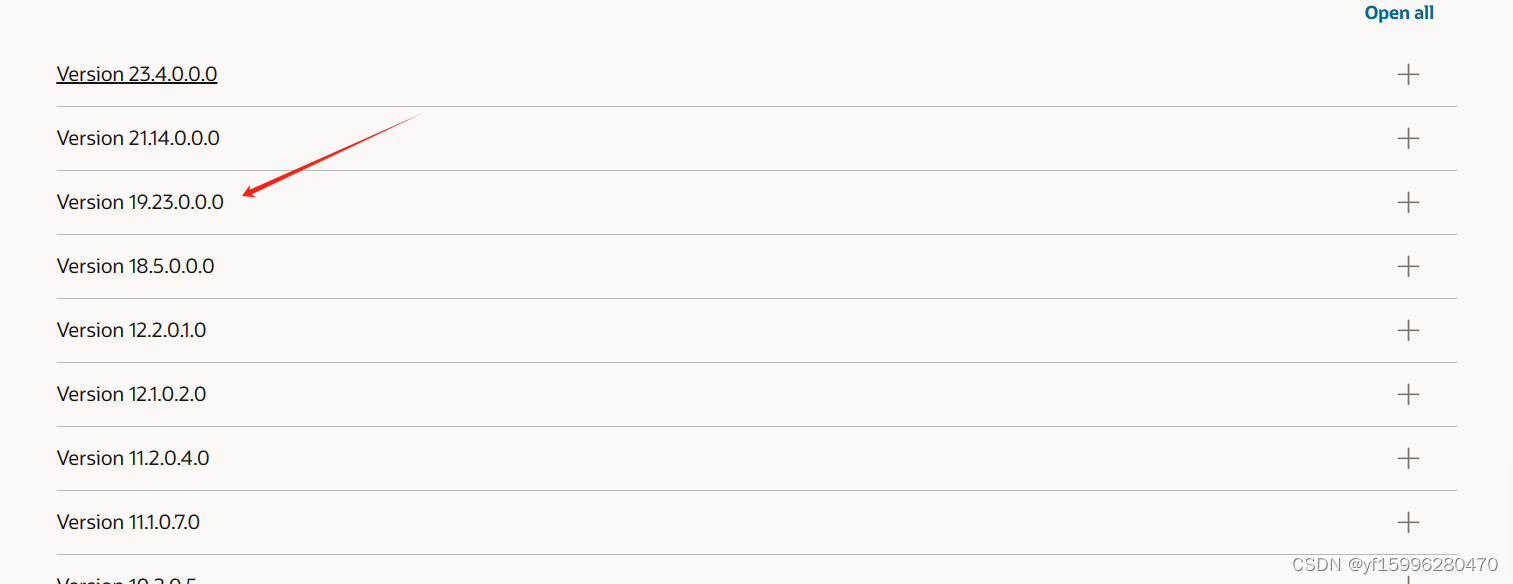Click the Version 12.1.0.2.0 entry
Image resolution: width=1513 pixels, height=584 pixels.
click(x=131, y=394)
